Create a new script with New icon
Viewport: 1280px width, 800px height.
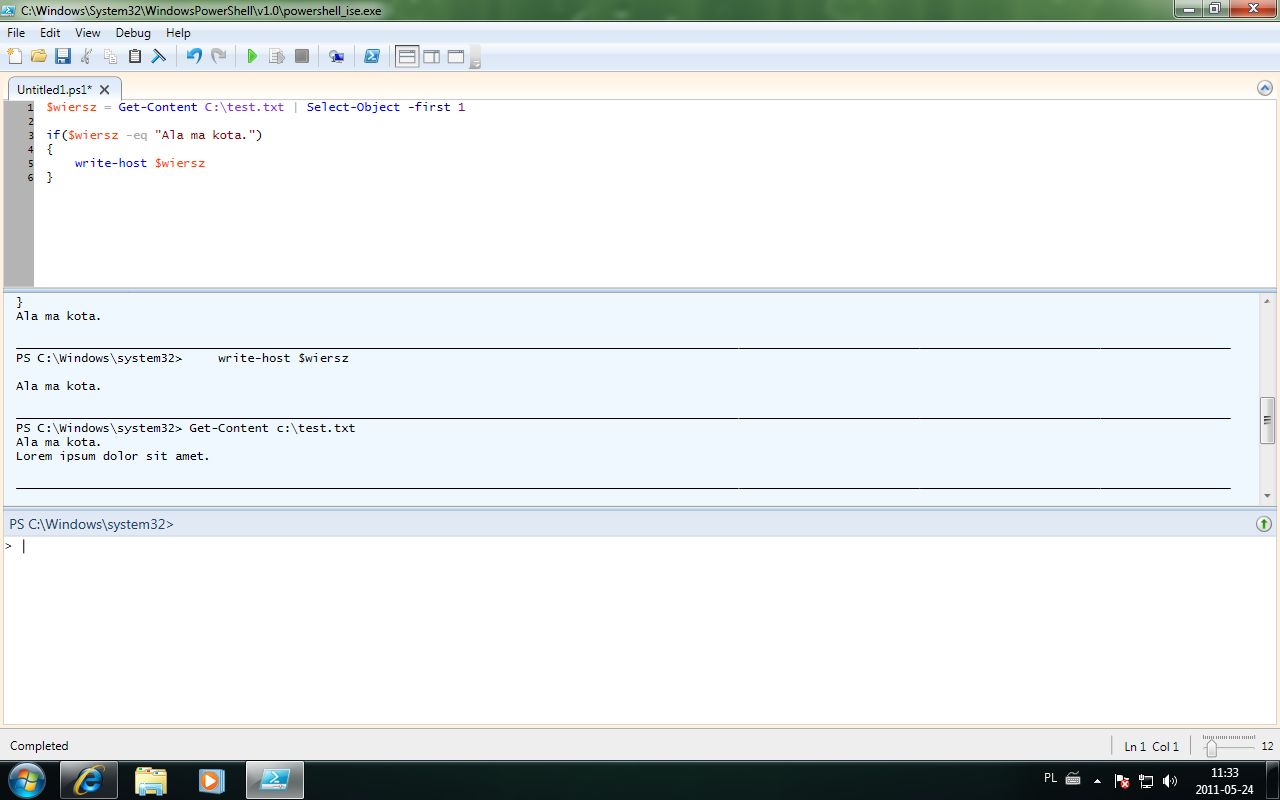[x=15, y=56]
